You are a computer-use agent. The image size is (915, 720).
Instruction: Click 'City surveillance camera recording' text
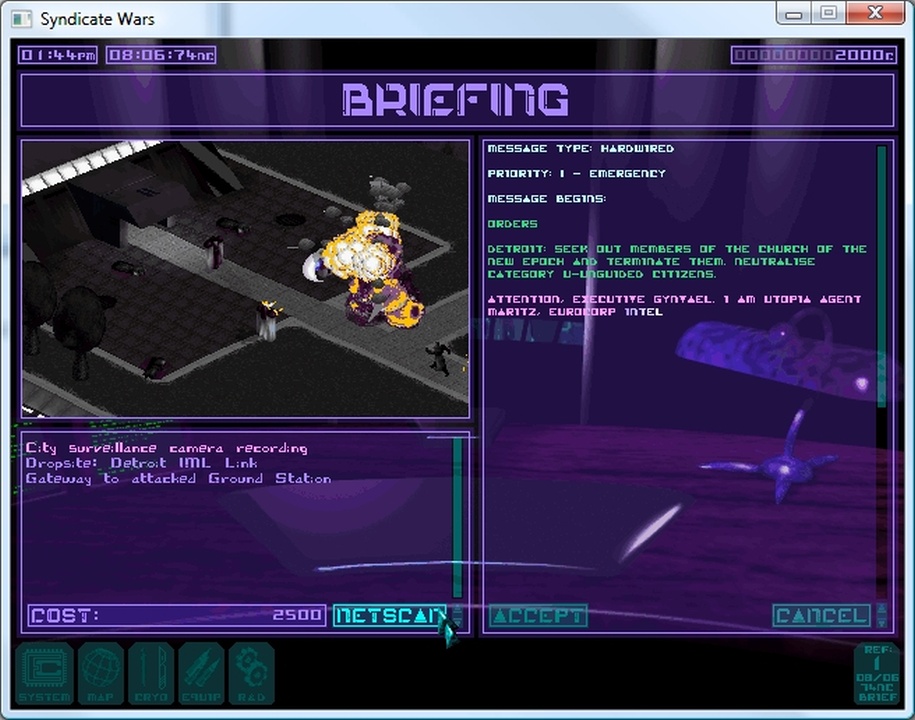(x=166, y=448)
